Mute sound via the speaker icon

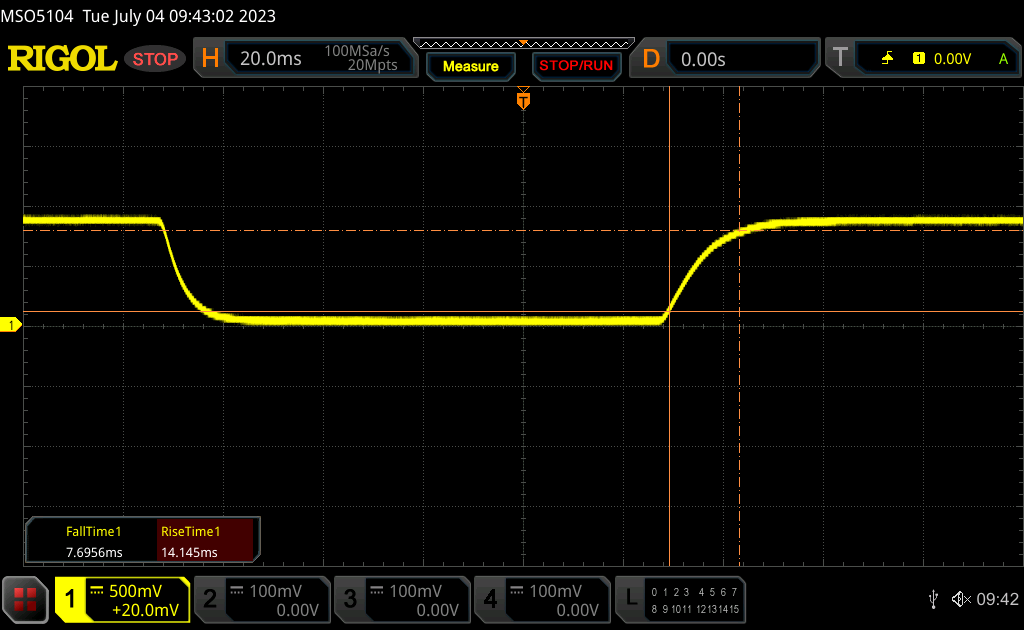pos(961,599)
